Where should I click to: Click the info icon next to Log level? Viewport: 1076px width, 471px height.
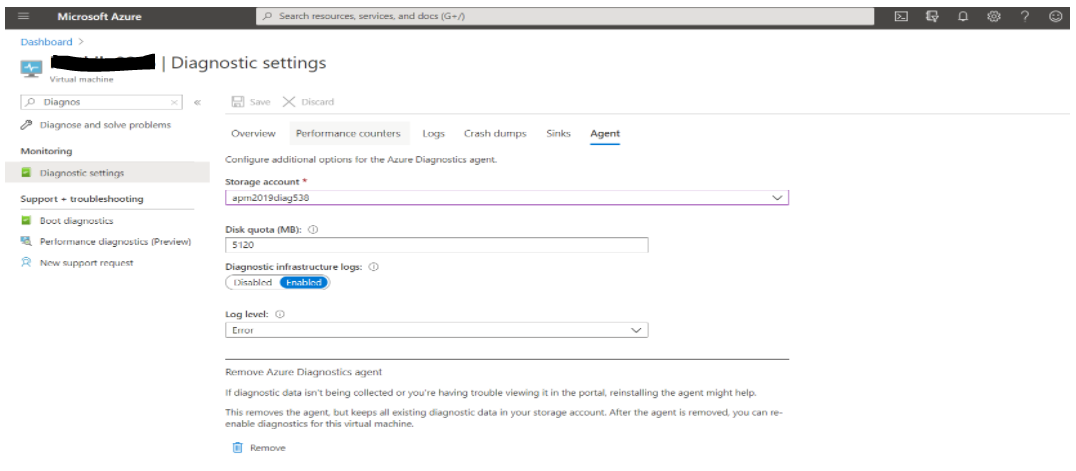coord(280,314)
